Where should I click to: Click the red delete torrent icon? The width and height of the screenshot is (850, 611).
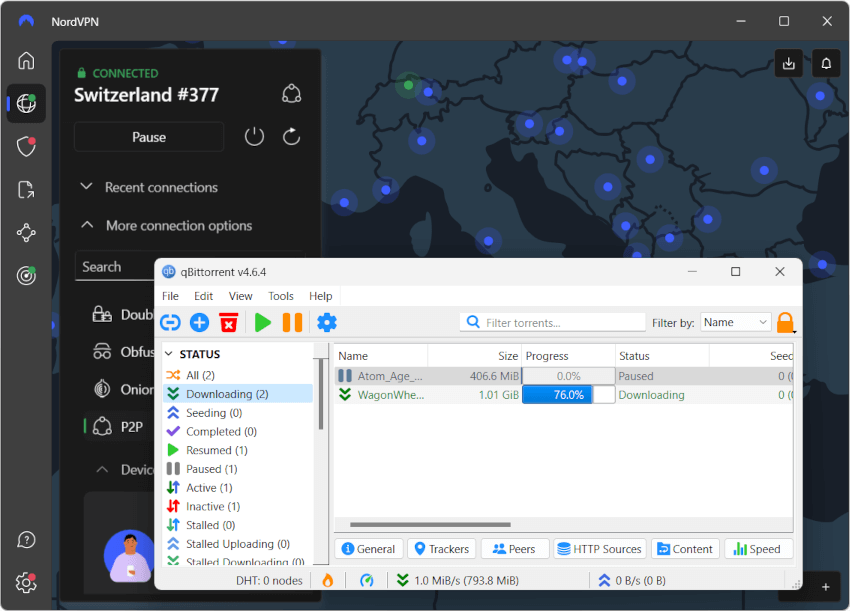pyautogui.click(x=229, y=323)
